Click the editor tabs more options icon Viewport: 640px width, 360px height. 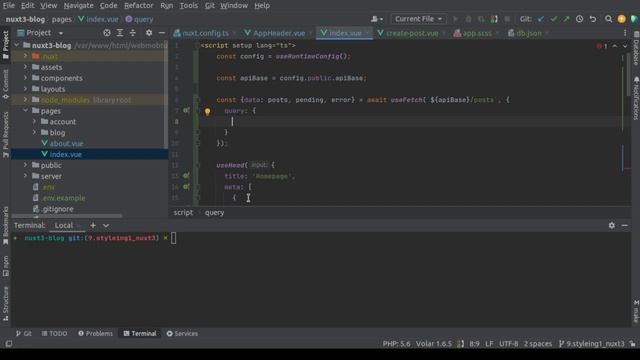[x=625, y=33]
